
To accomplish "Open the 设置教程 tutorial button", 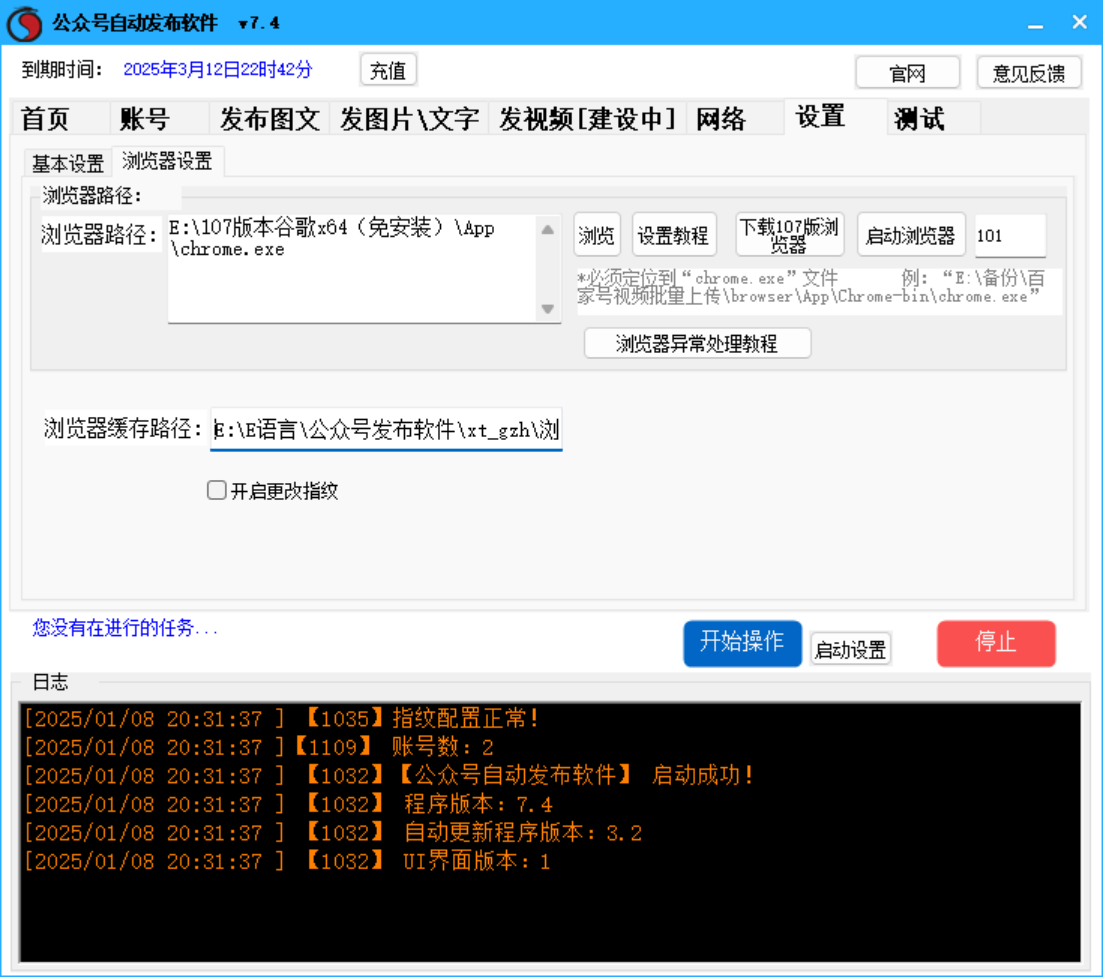I will coord(673,235).
